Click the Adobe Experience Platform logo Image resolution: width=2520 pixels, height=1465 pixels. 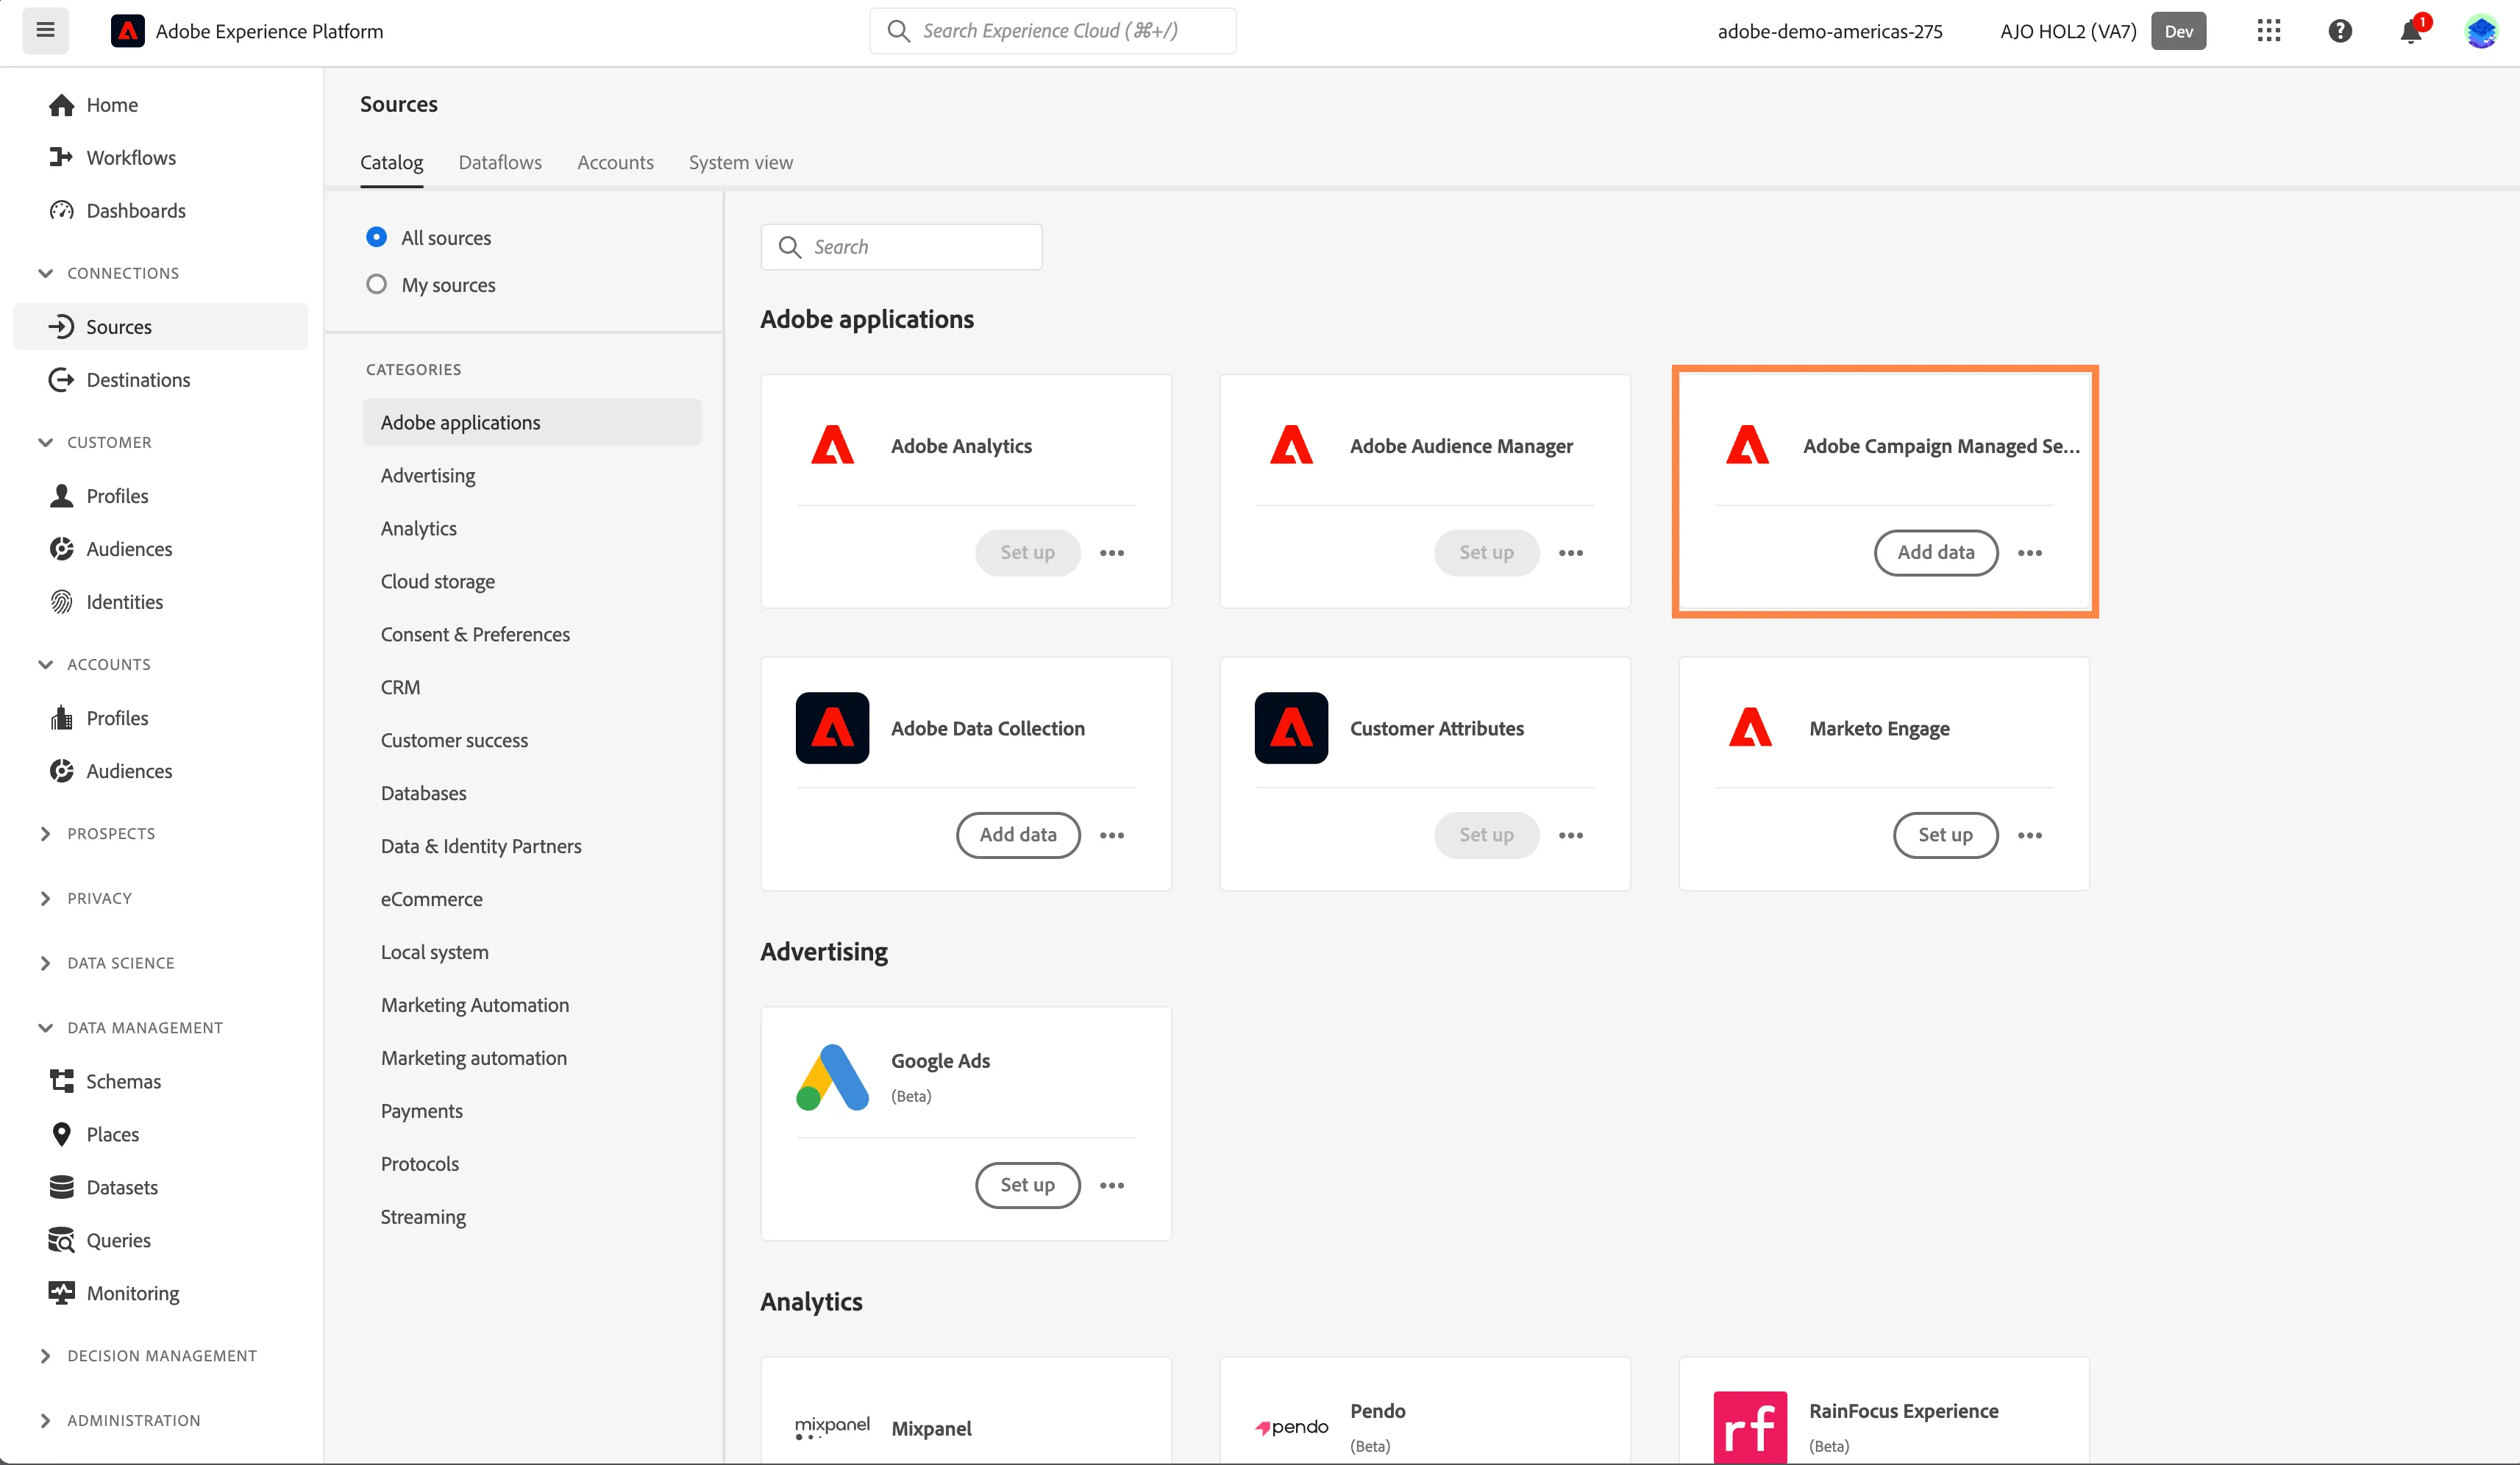click(127, 31)
